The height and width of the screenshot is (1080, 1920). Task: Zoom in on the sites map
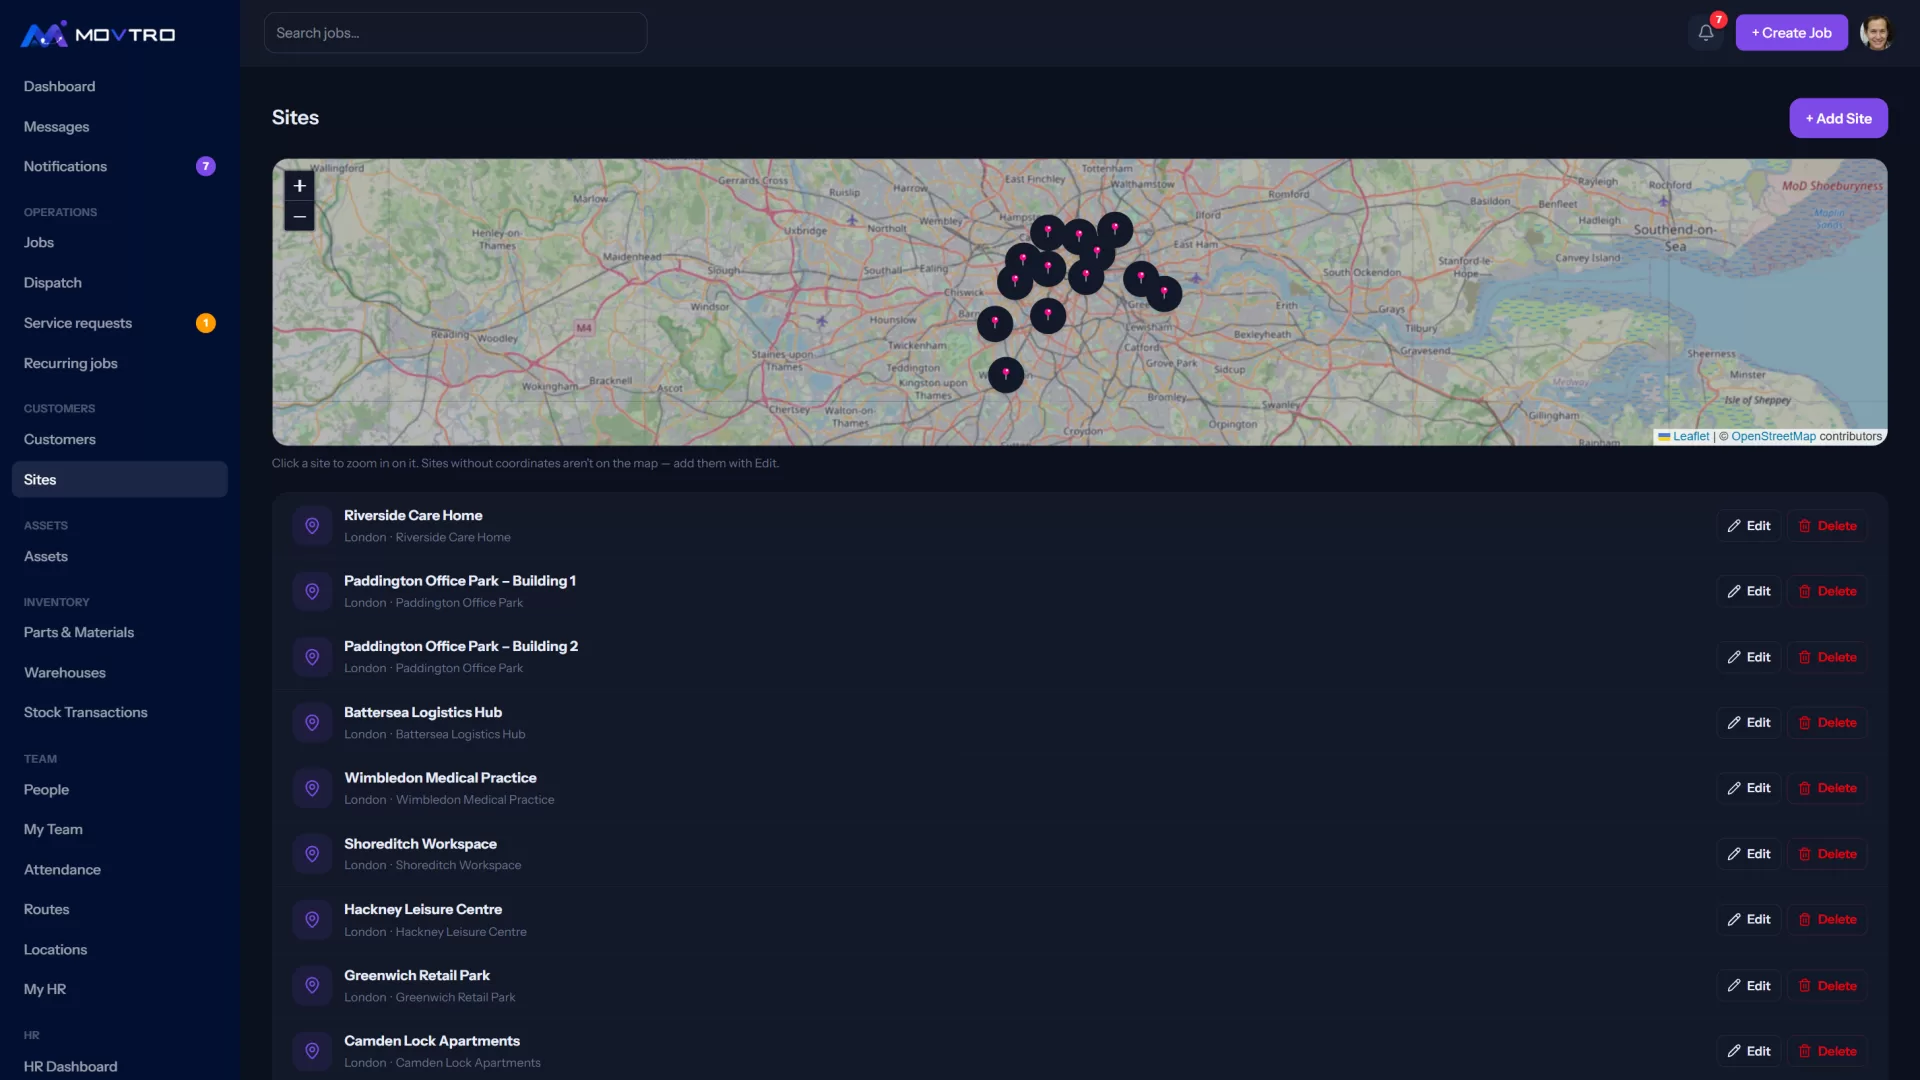point(299,186)
